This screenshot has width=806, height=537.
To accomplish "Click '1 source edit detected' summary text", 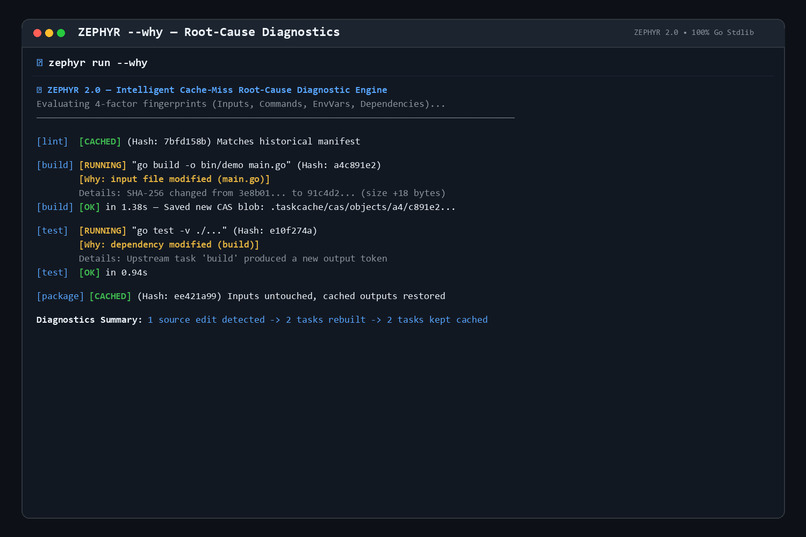I will pyautogui.click(x=206, y=319).
